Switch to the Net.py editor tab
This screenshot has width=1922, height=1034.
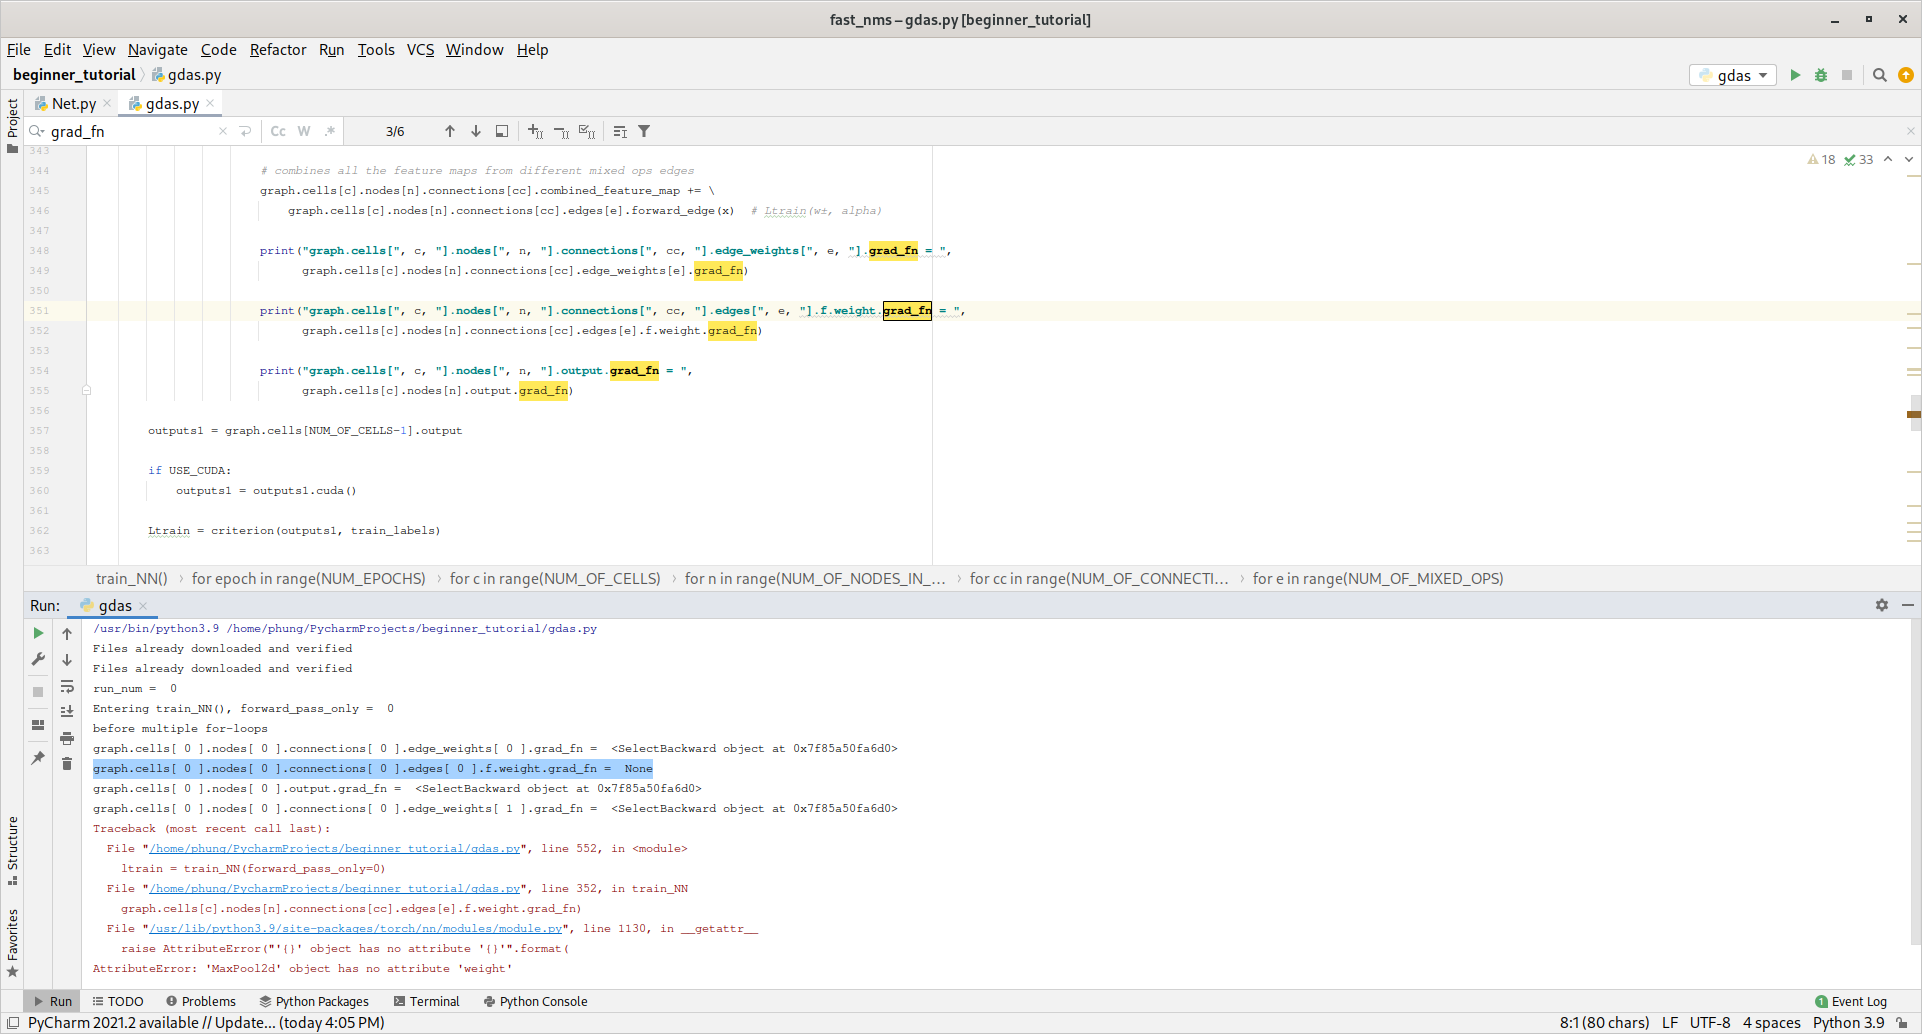[73, 103]
